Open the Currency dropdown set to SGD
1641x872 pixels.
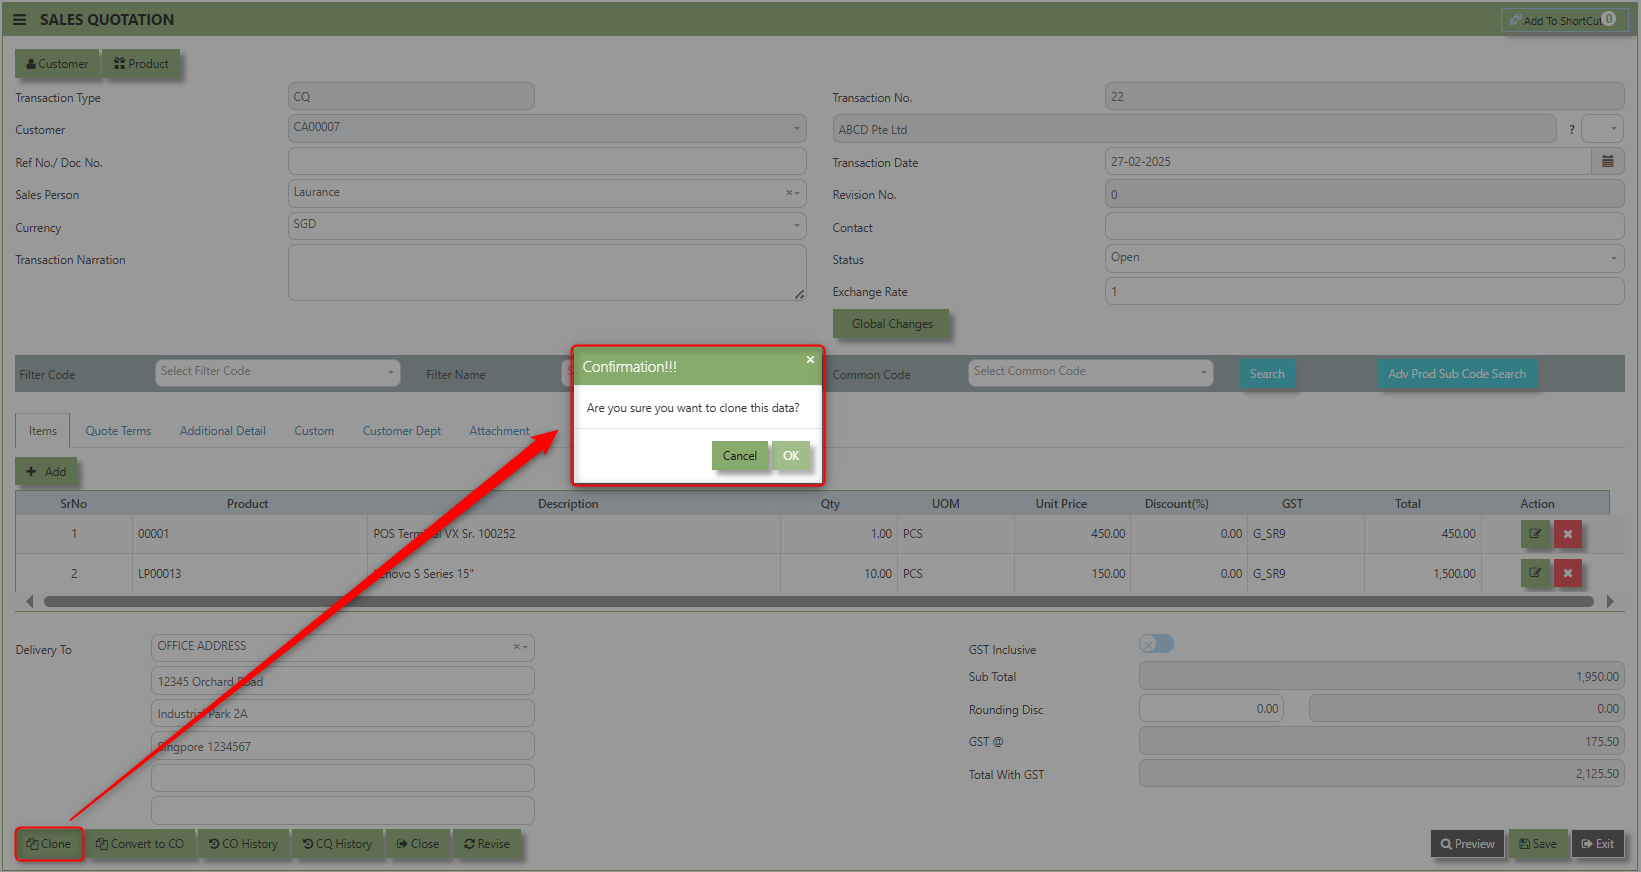[x=546, y=225]
